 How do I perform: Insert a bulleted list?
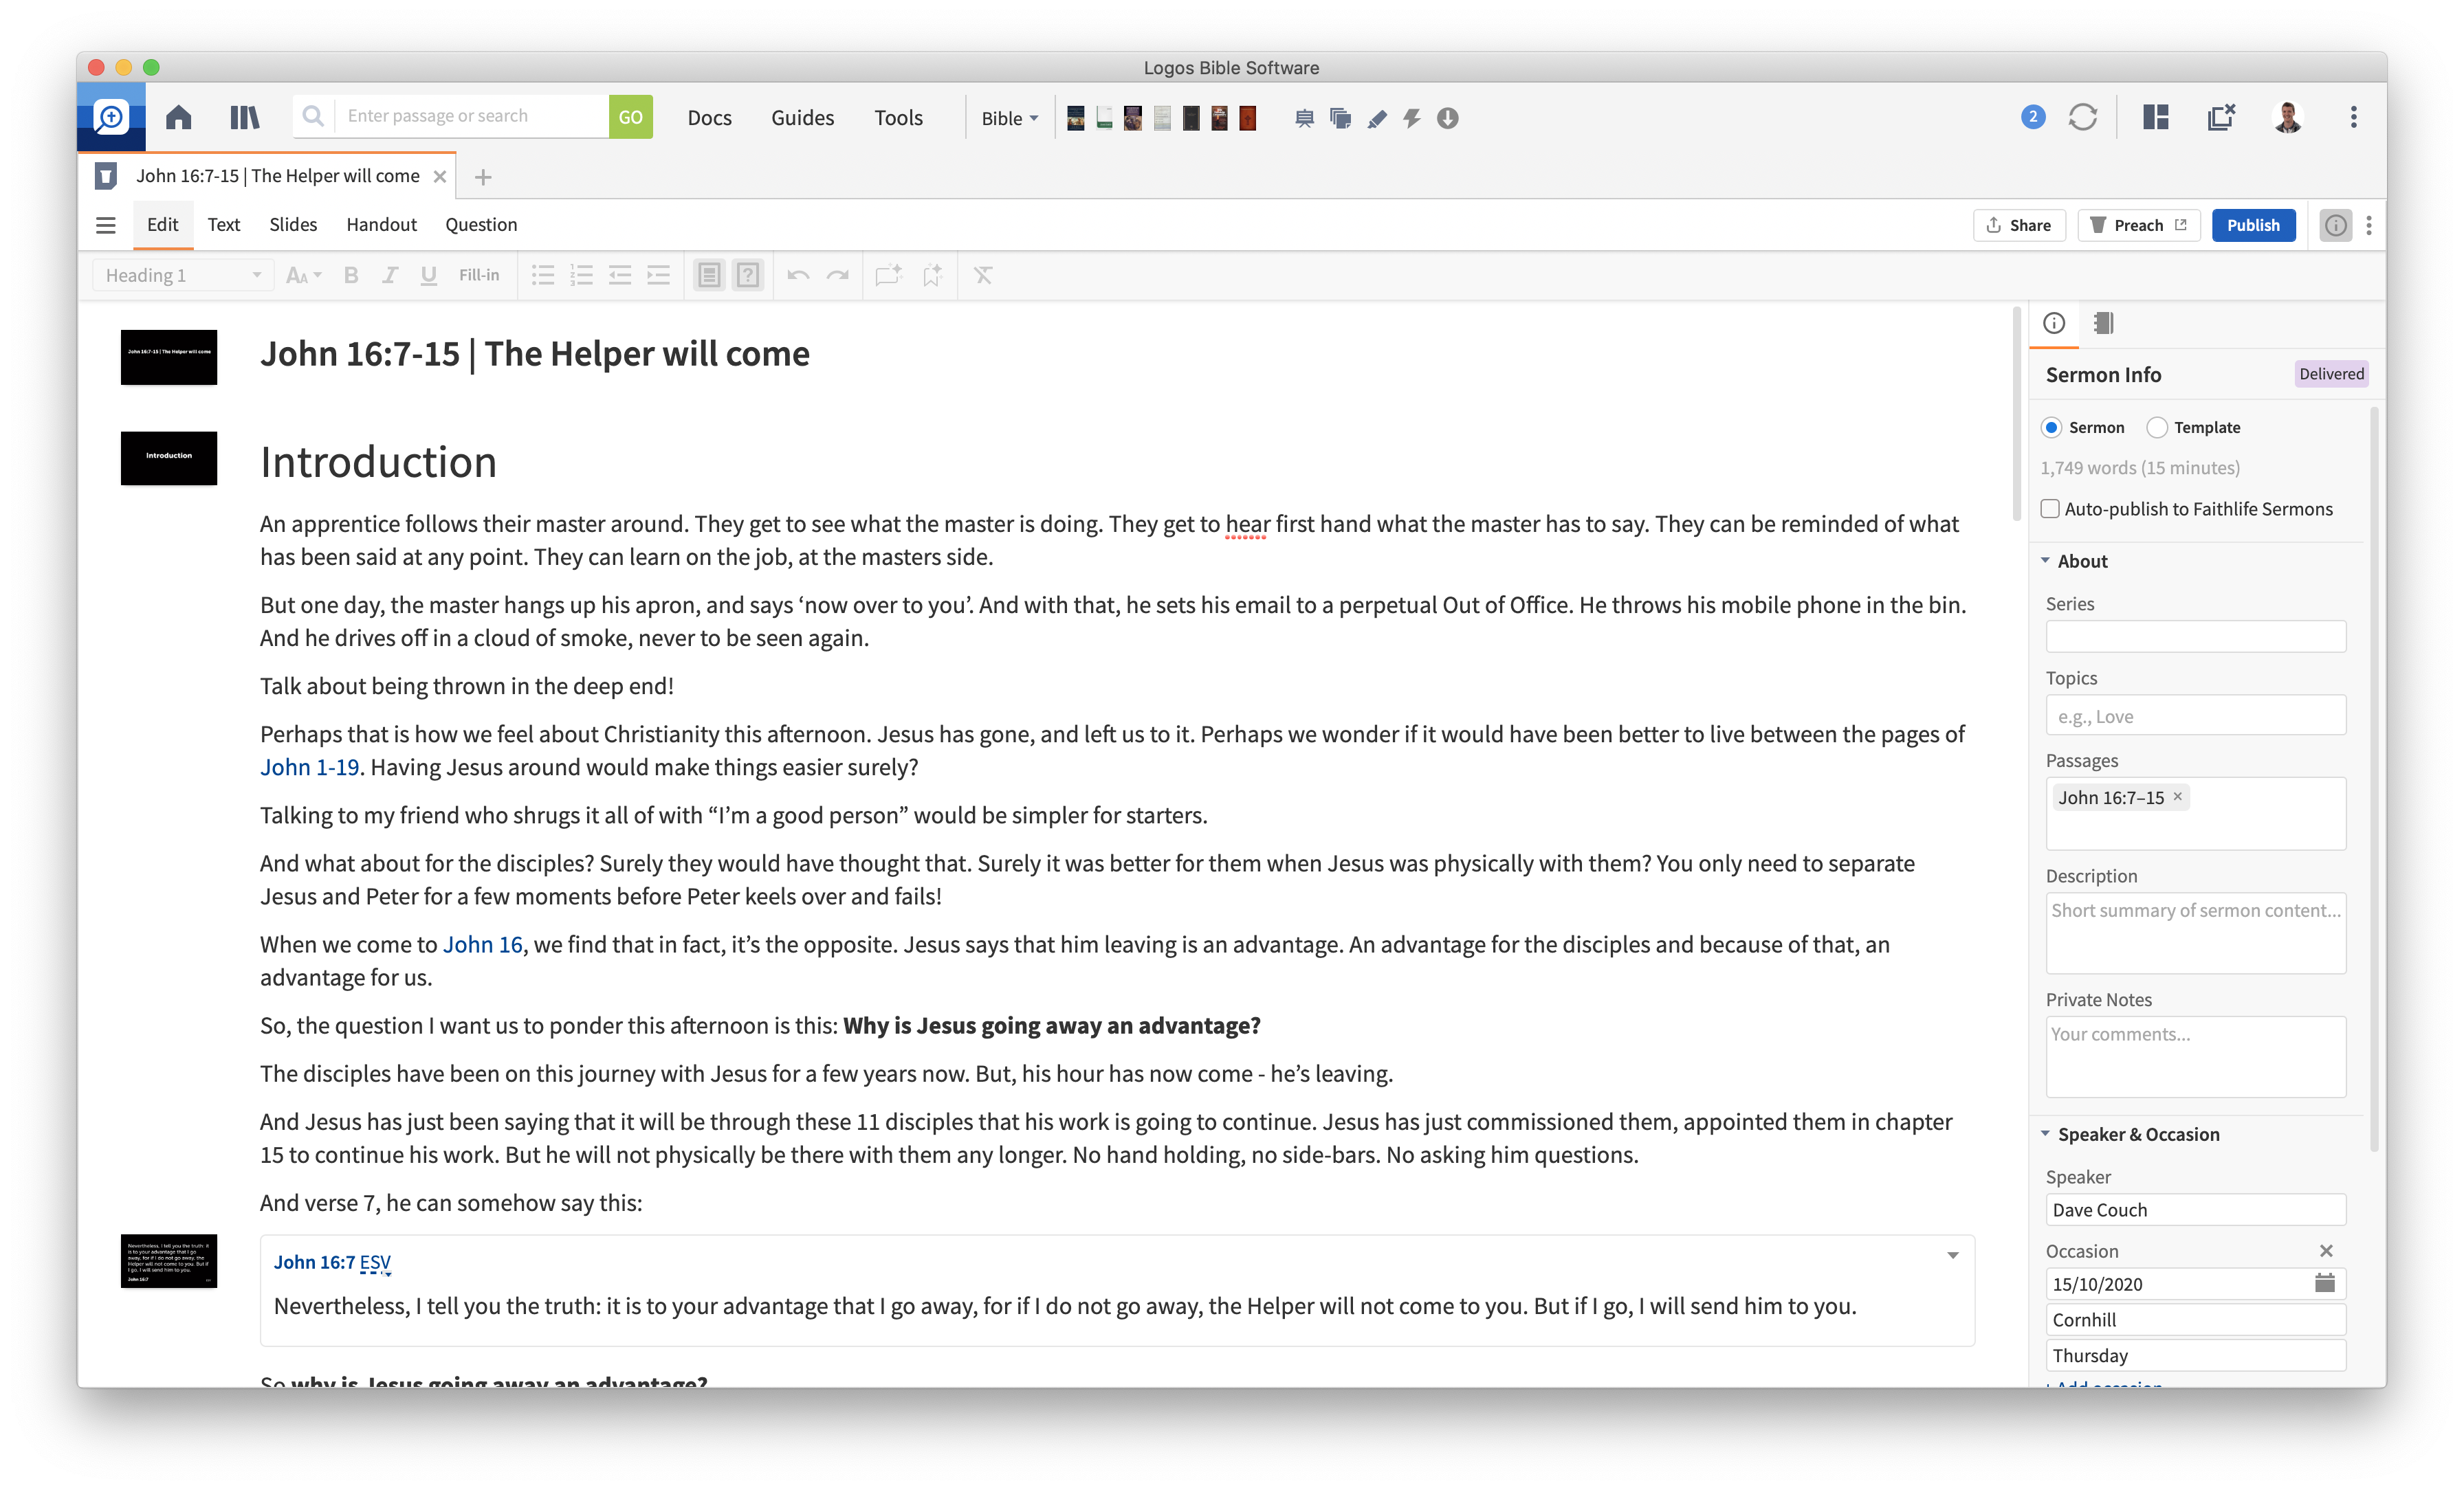(x=543, y=275)
